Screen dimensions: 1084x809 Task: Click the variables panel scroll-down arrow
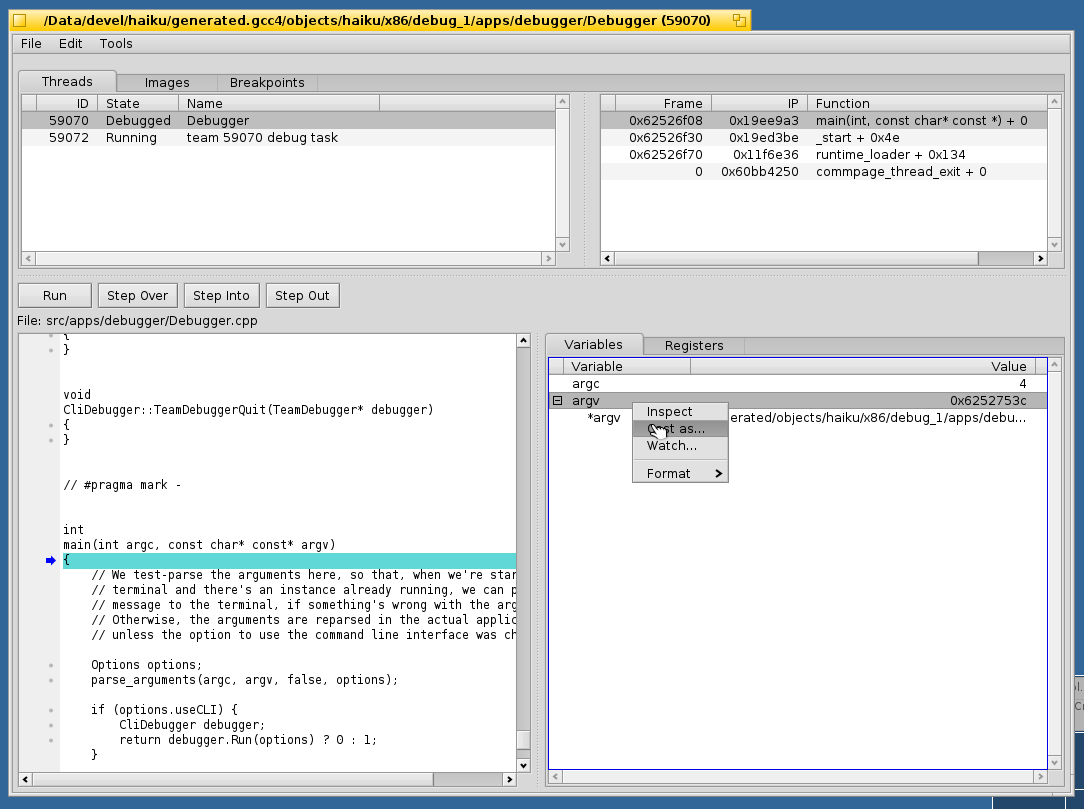point(1054,763)
